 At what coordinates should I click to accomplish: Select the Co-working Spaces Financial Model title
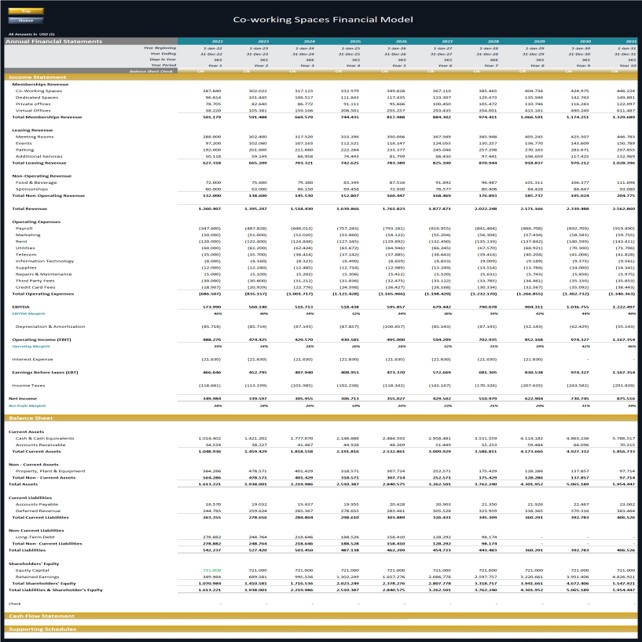(323, 20)
